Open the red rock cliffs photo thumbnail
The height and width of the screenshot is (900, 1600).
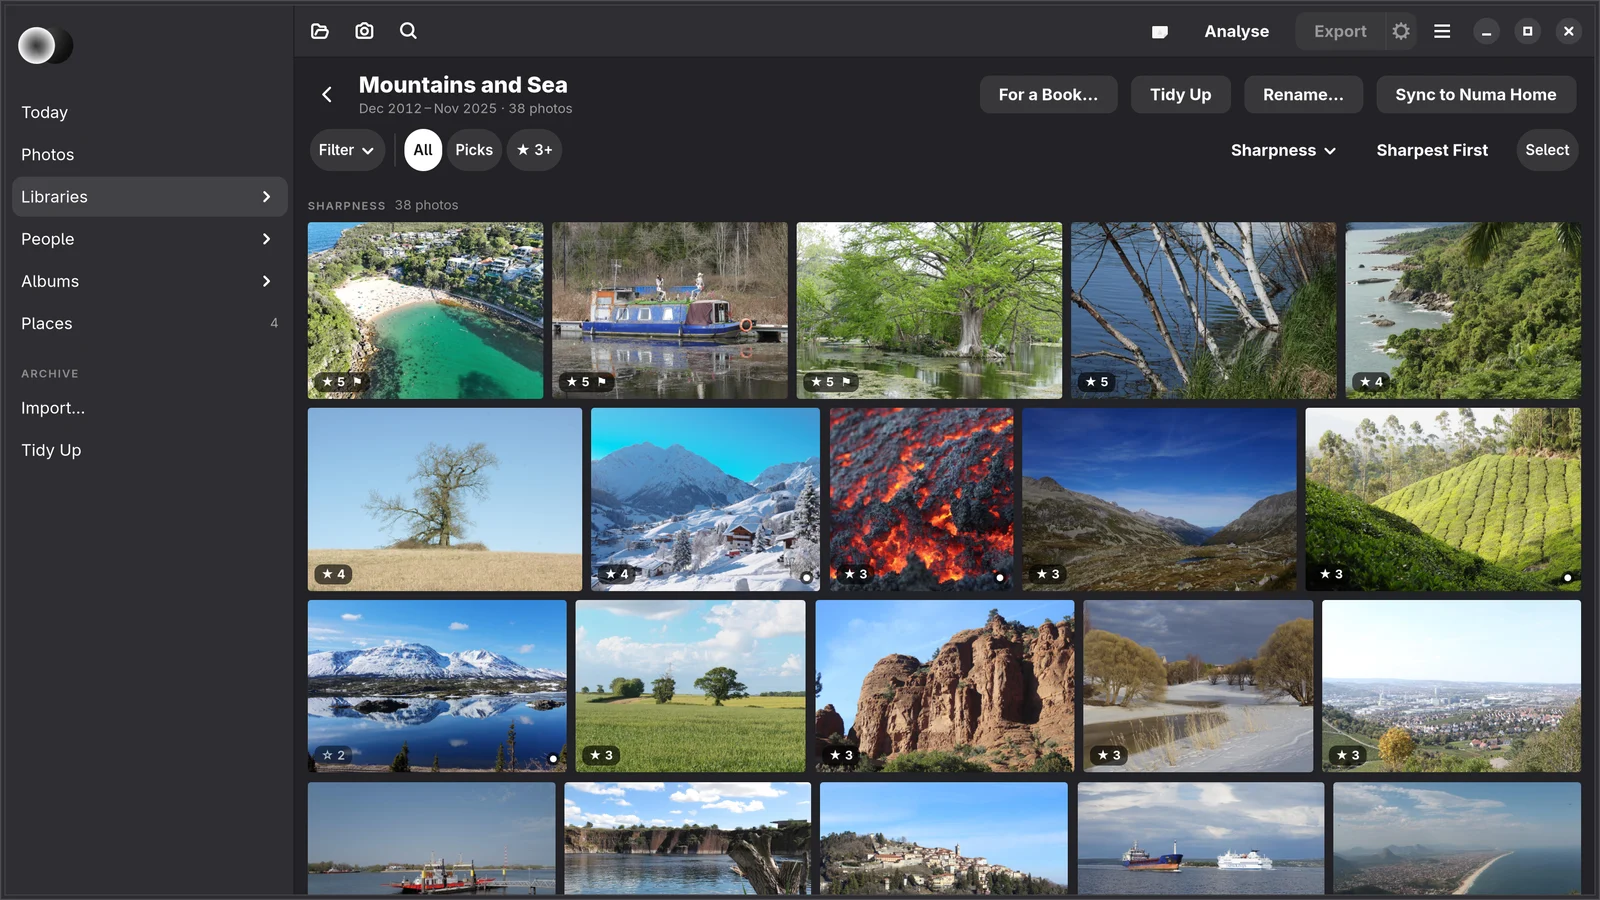(945, 686)
